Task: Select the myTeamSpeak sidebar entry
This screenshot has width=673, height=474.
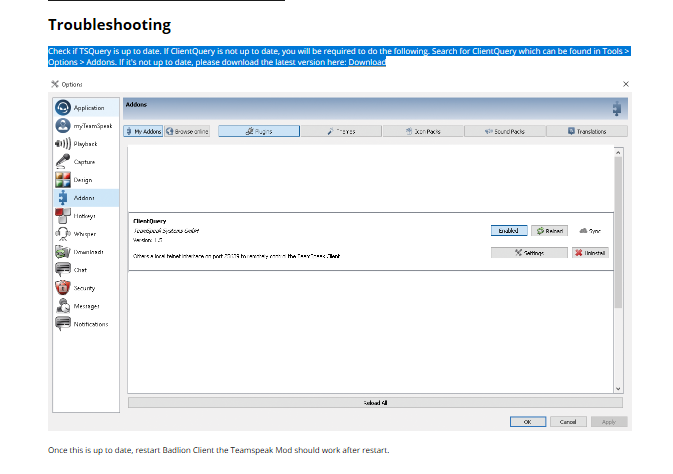Action: tap(86, 126)
